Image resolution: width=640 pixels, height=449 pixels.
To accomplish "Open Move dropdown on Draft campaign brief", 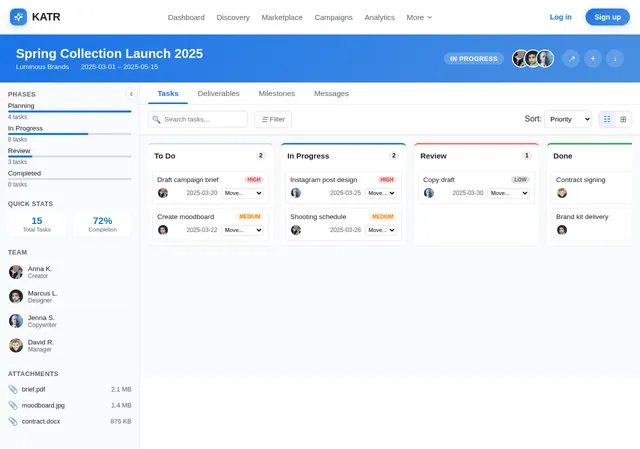I will (x=242, y=193).
